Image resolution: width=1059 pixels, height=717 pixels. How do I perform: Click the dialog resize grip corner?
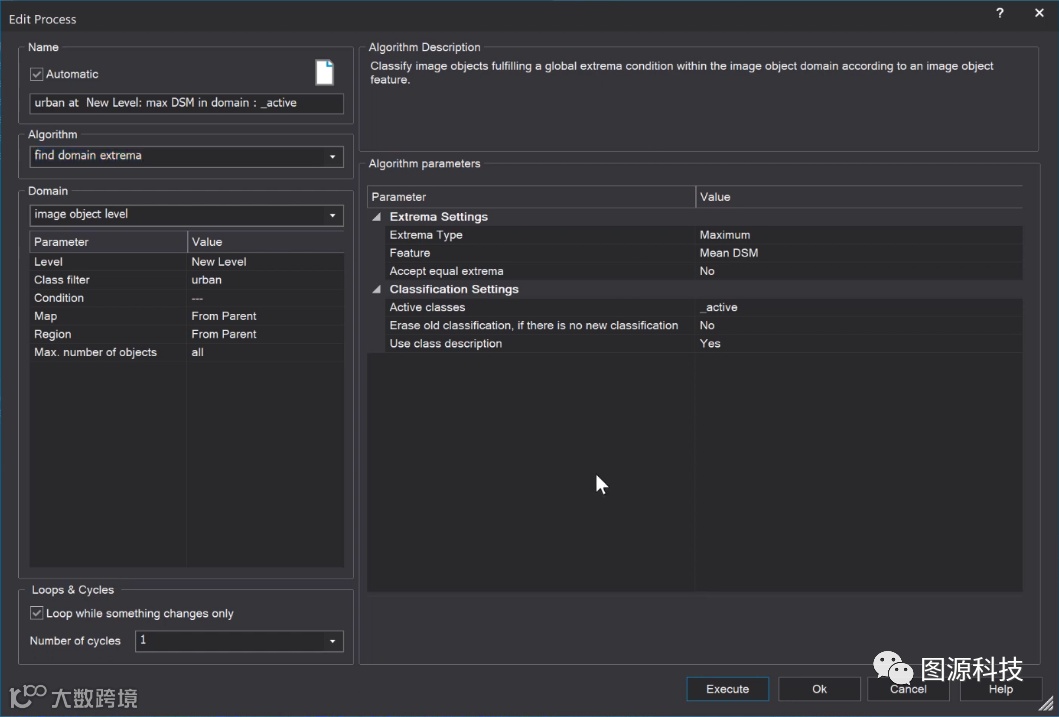click(1047, 705)
